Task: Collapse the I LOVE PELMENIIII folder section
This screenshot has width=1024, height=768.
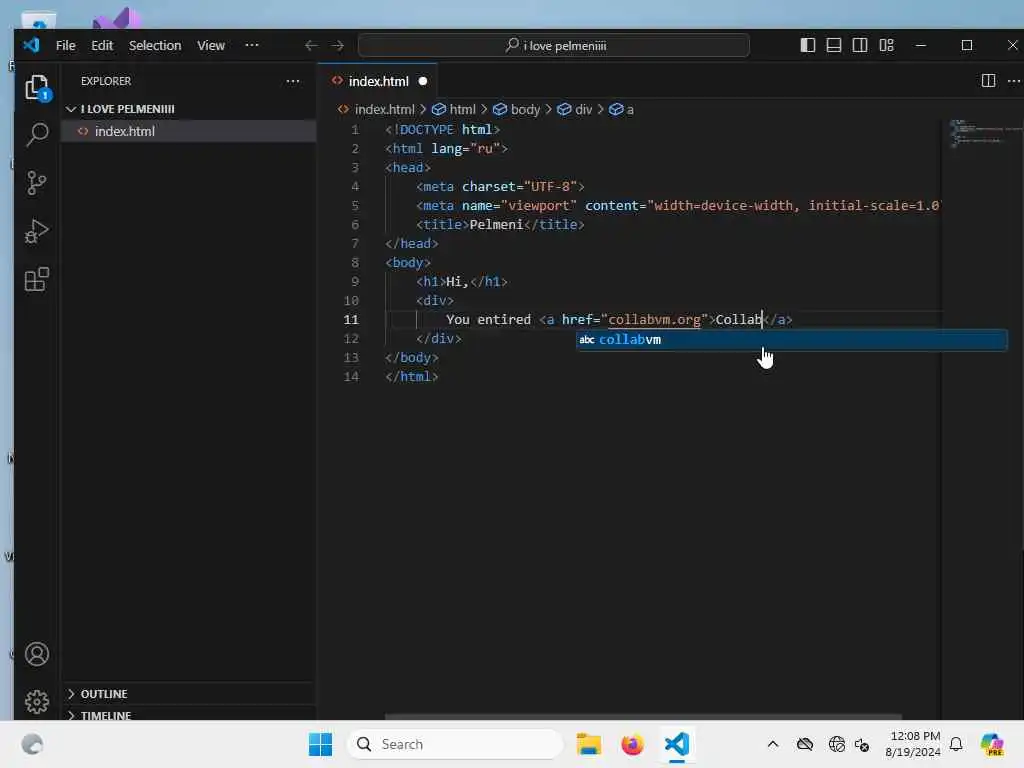Action: (188, 109)
